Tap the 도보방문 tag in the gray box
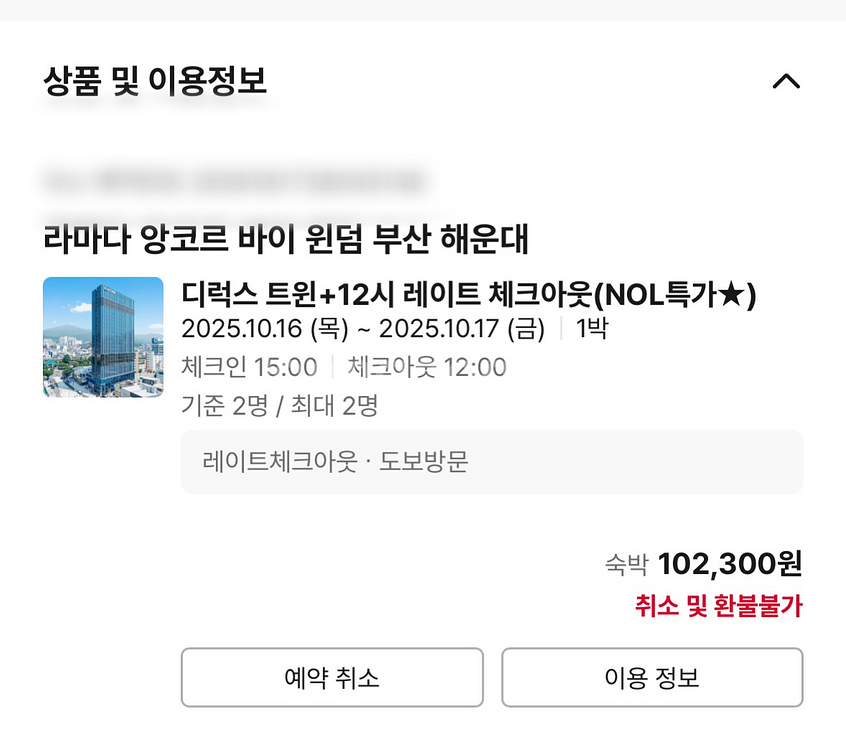 pos(424,462)
